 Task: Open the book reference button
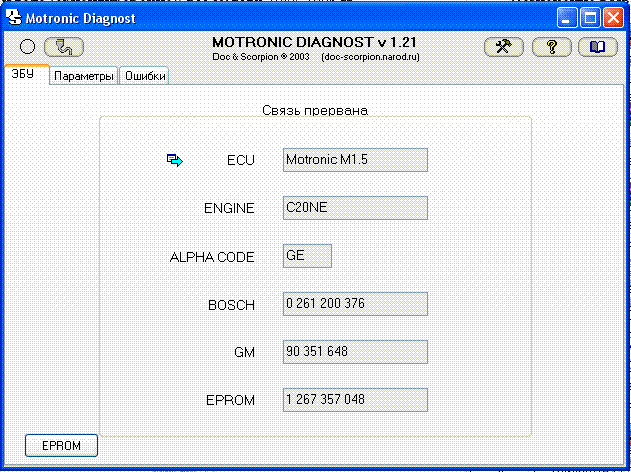pyautogui.click(x=597, y=47)
